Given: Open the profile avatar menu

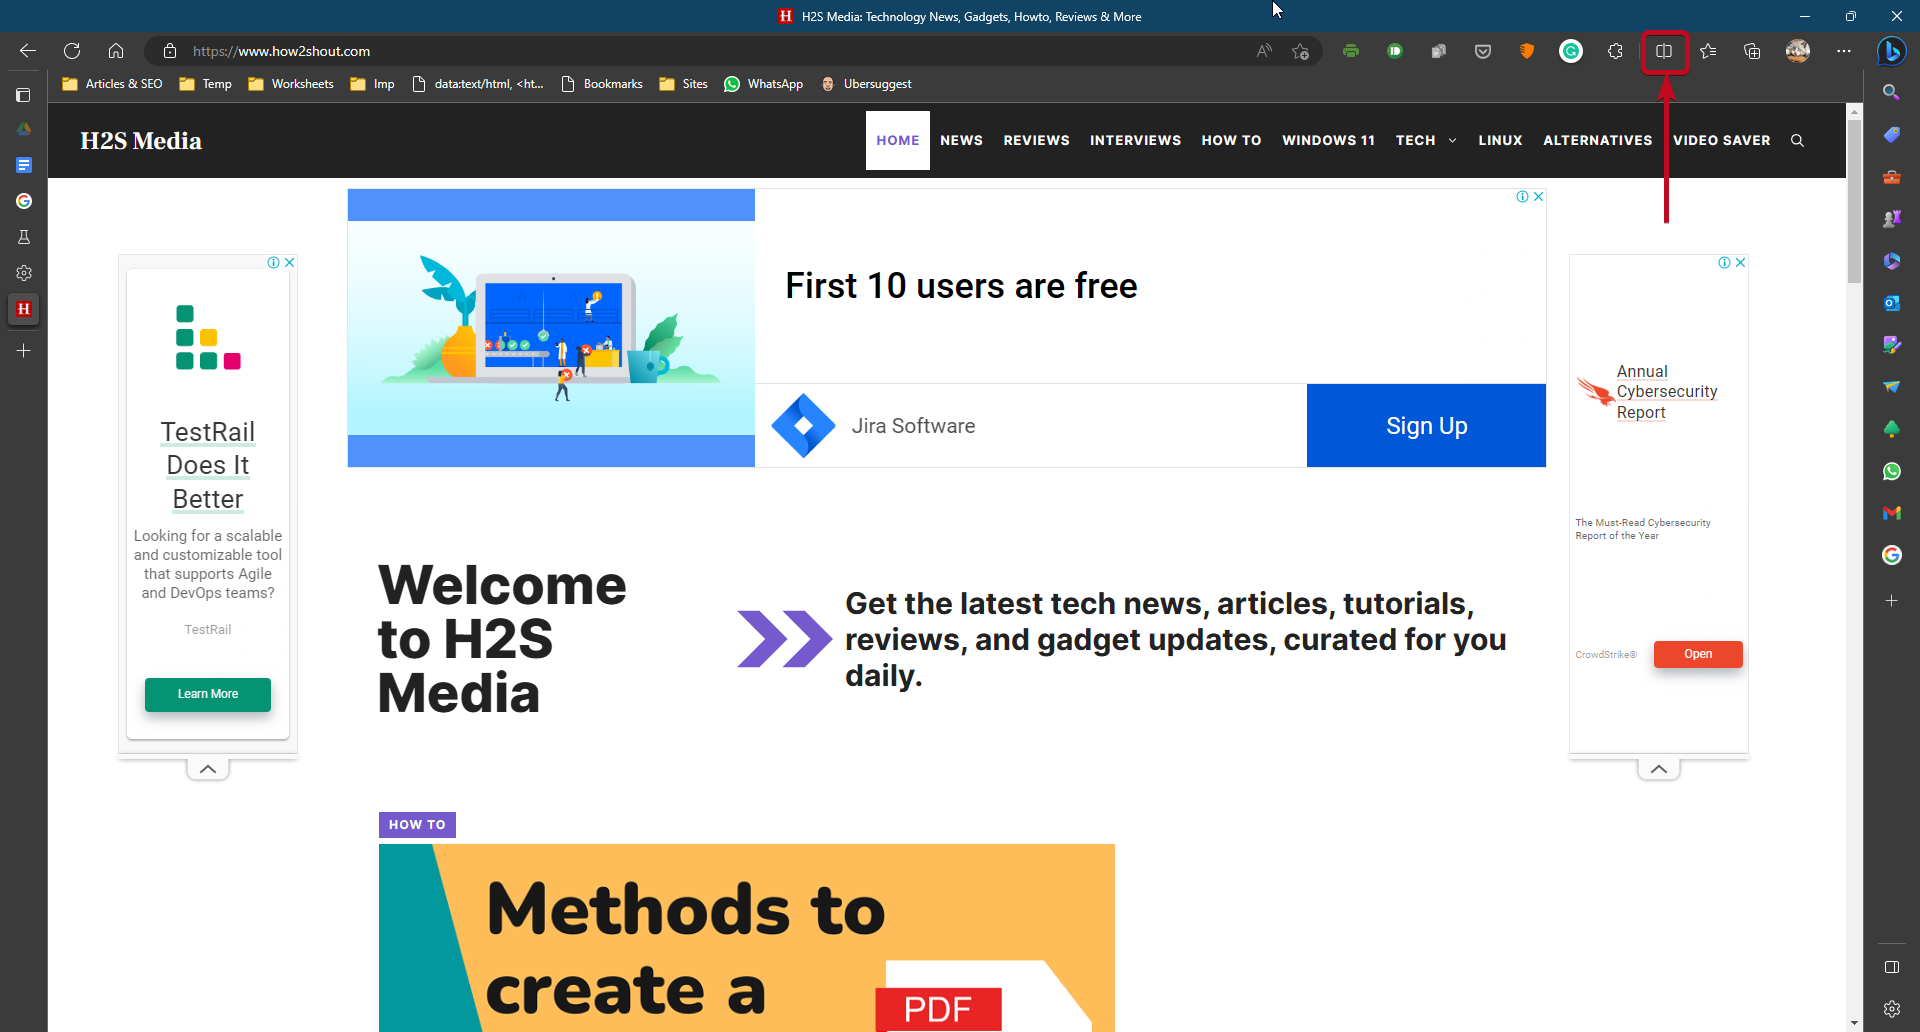Looking at the screenshot, I should [1798, 51].
